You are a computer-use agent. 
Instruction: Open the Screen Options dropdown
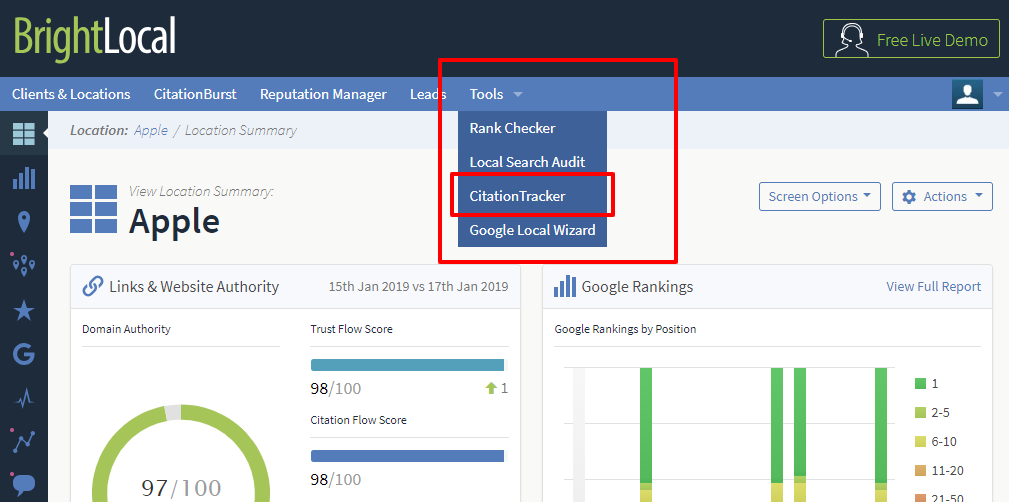820,196
